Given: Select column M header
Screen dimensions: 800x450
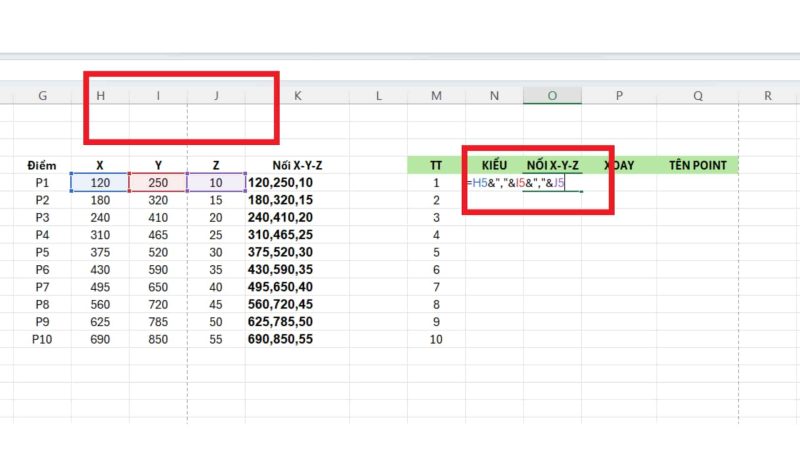Looking at the screenshot, I should pos(436,95).
